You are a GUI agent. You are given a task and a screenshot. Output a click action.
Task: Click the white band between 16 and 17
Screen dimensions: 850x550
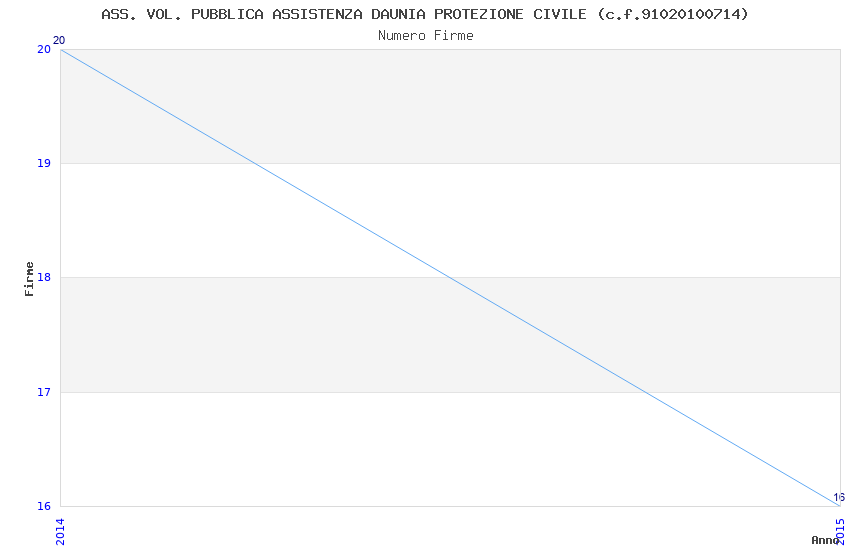(x=300, y=450)
